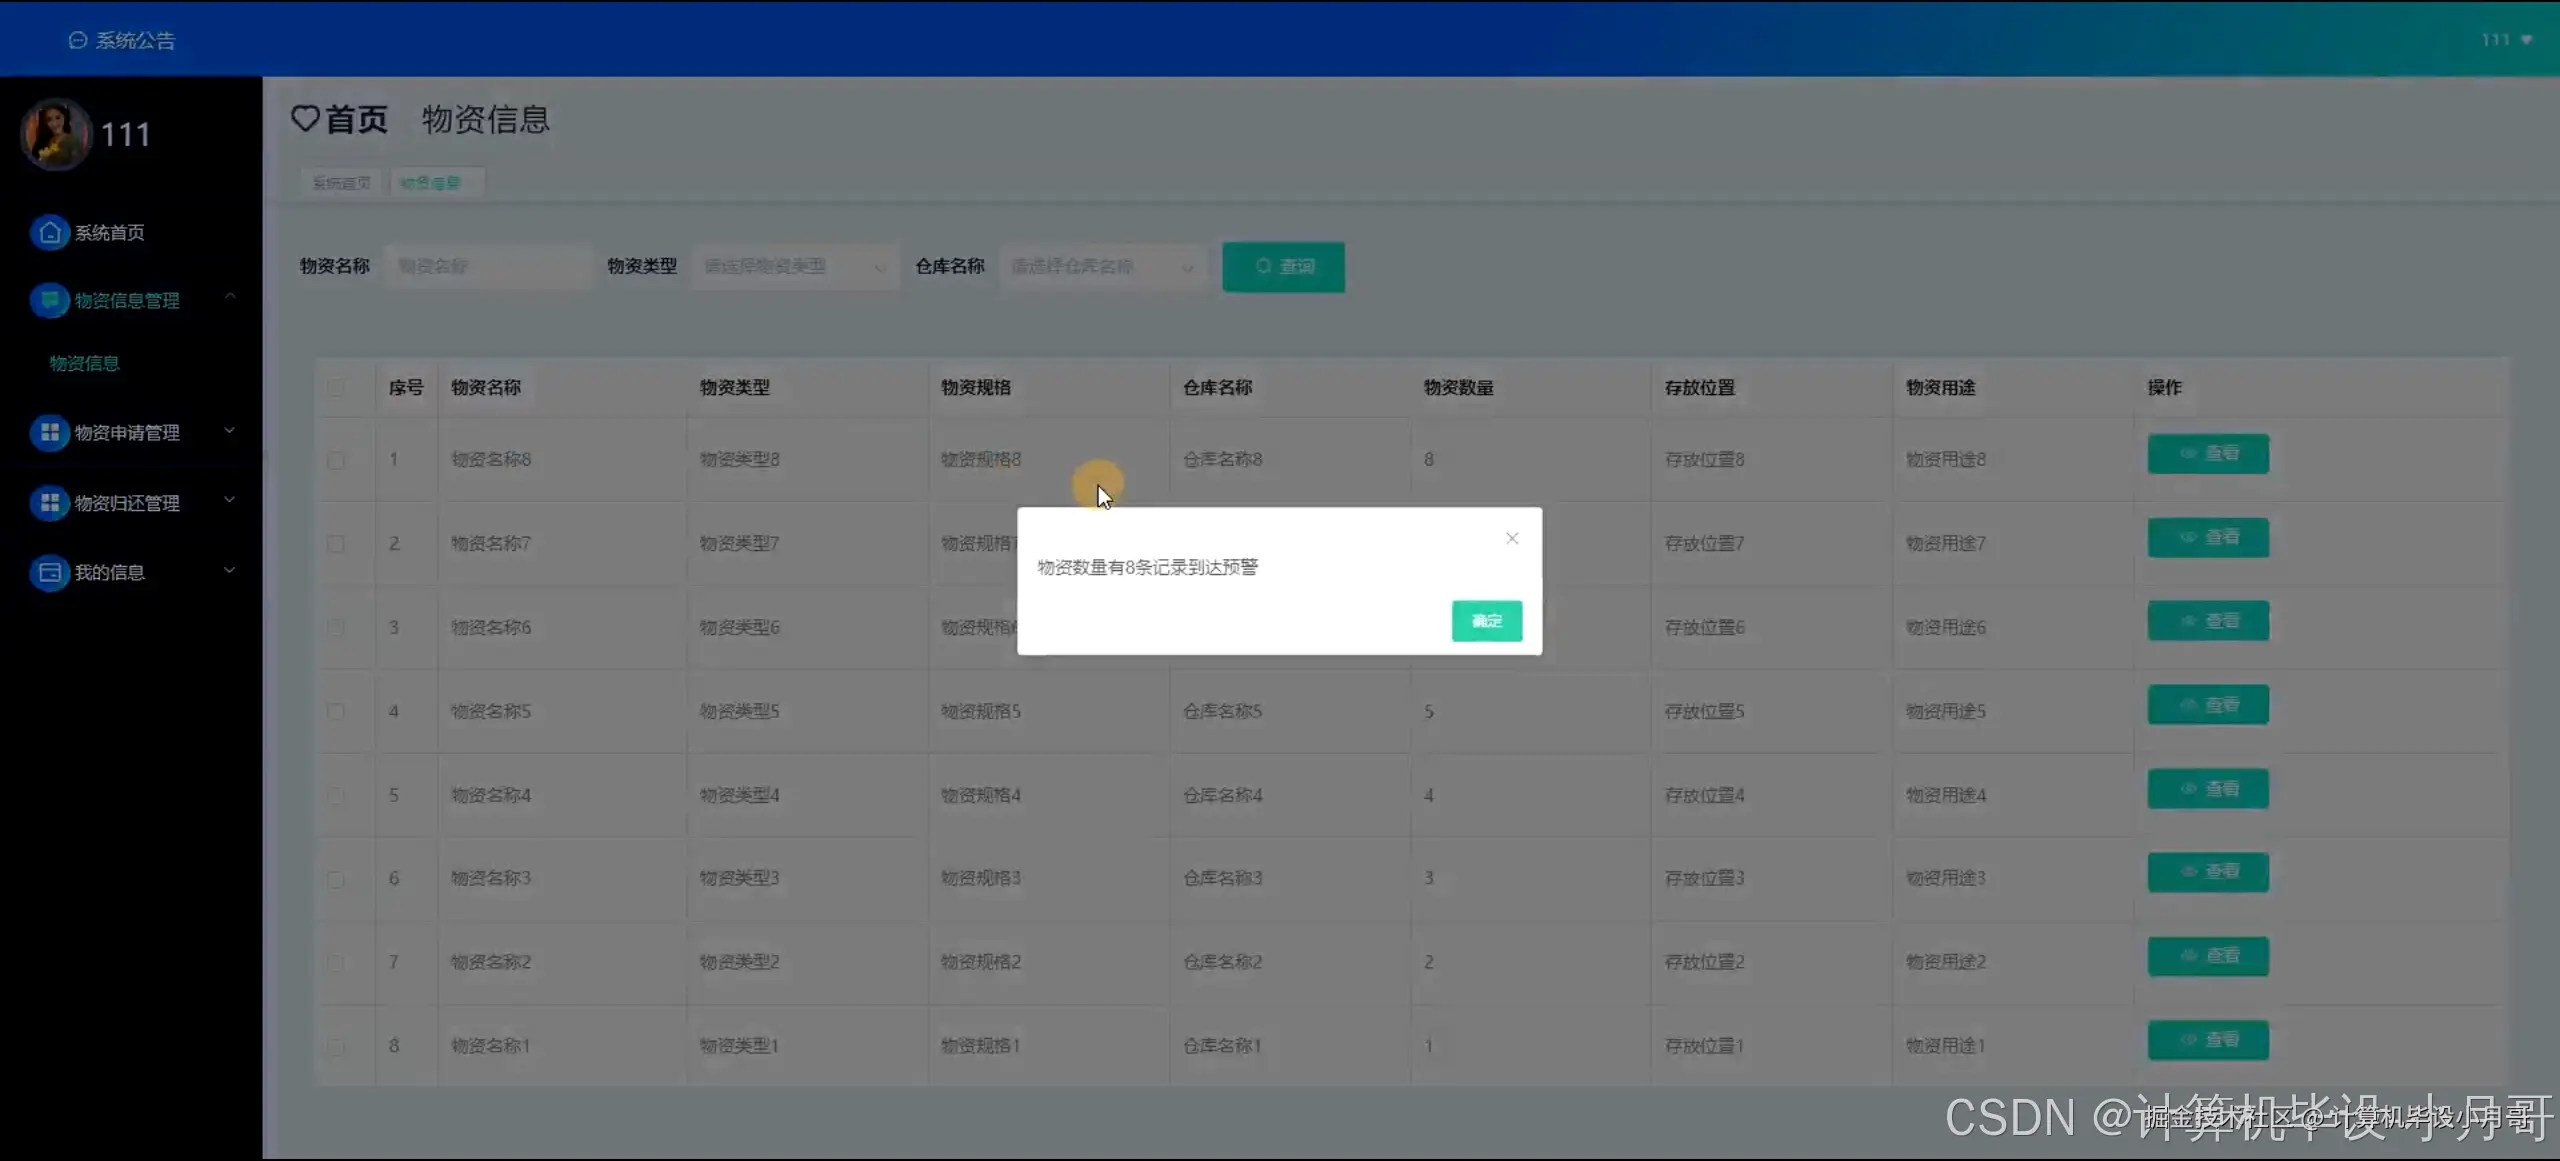Screen dimensions: 2560x1161
Task: Toggle the select-all header checkbox
Action: pyautogui.click(x=336, y=387)
